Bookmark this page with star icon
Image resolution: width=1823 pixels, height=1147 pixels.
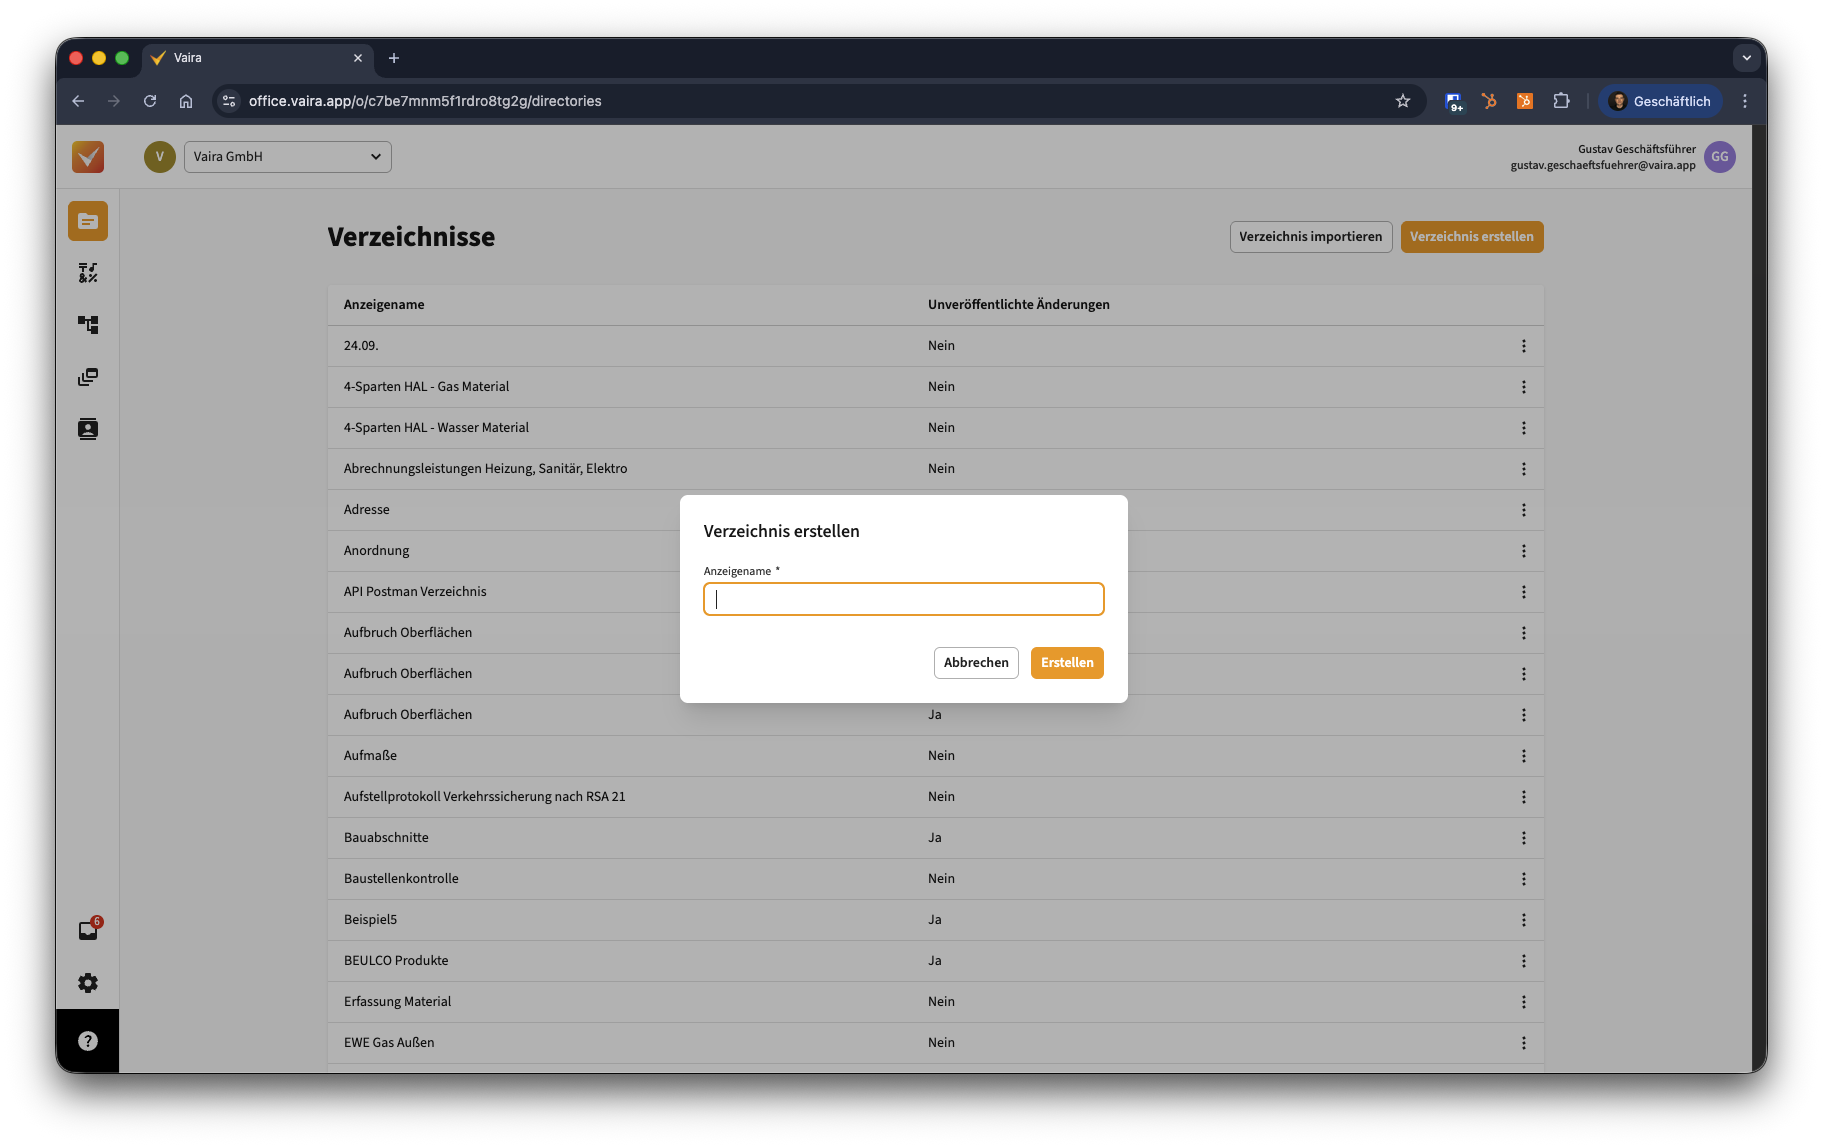click(1403, 101)
